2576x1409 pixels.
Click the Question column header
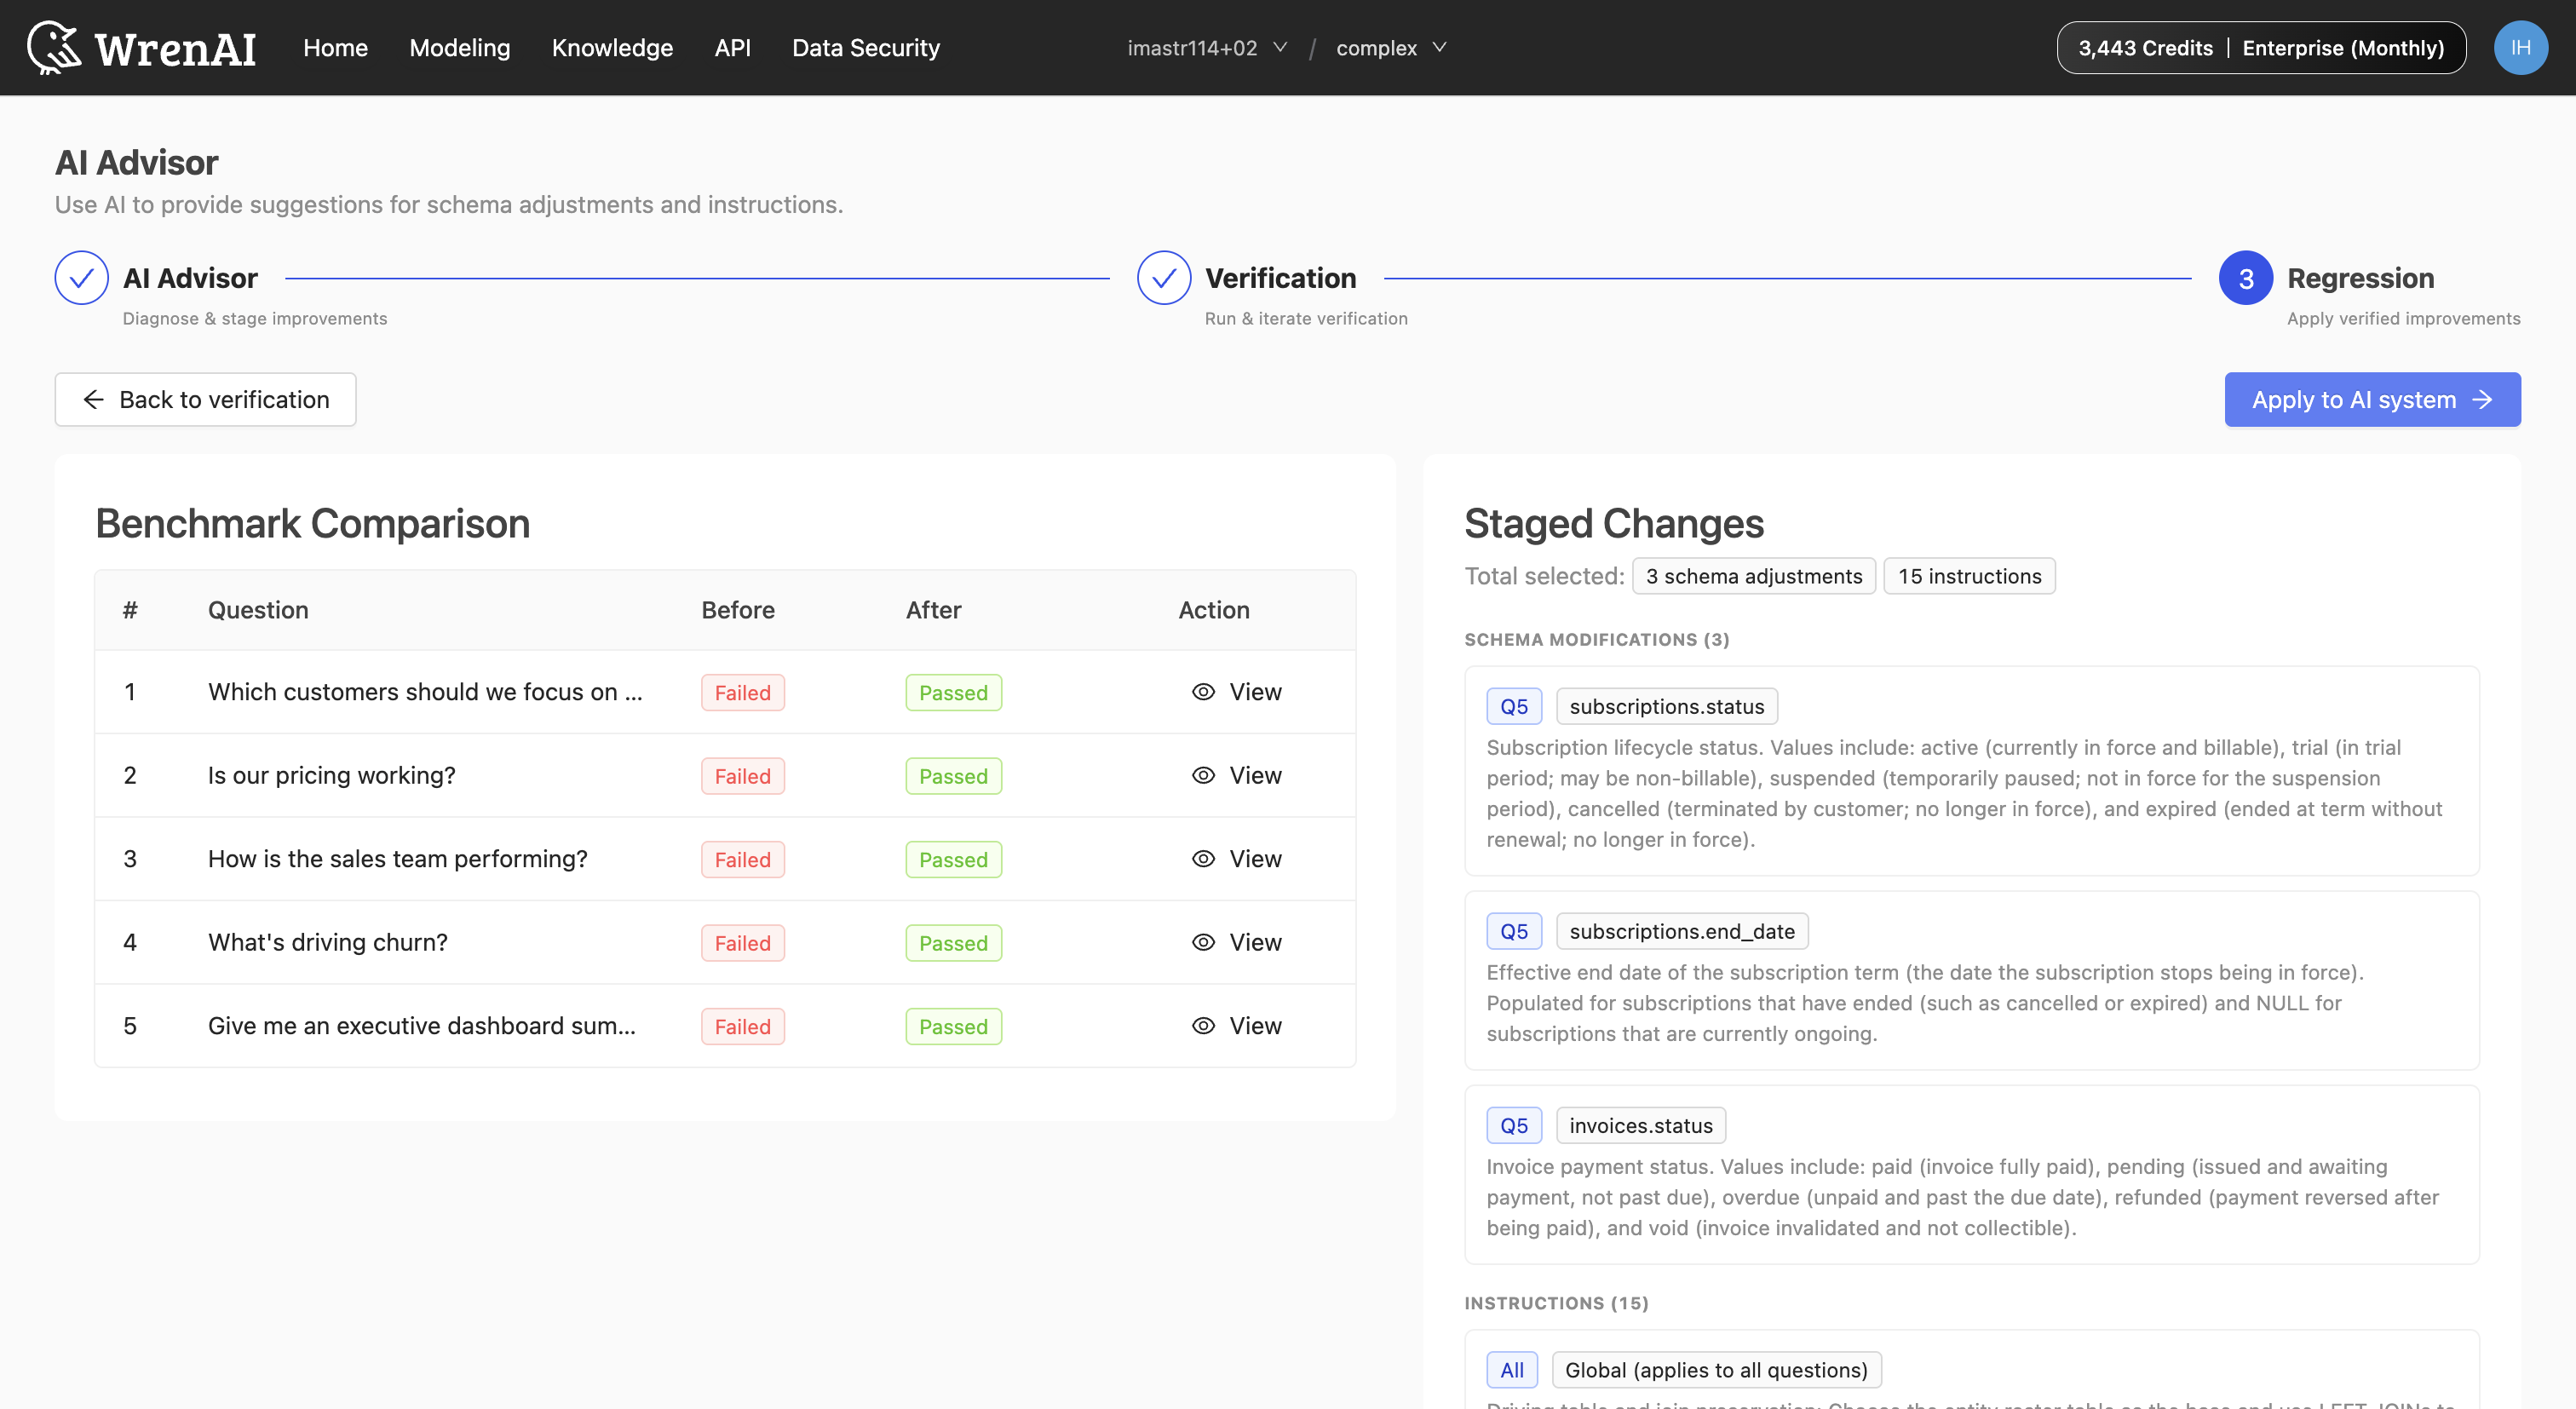coord(258,610)
